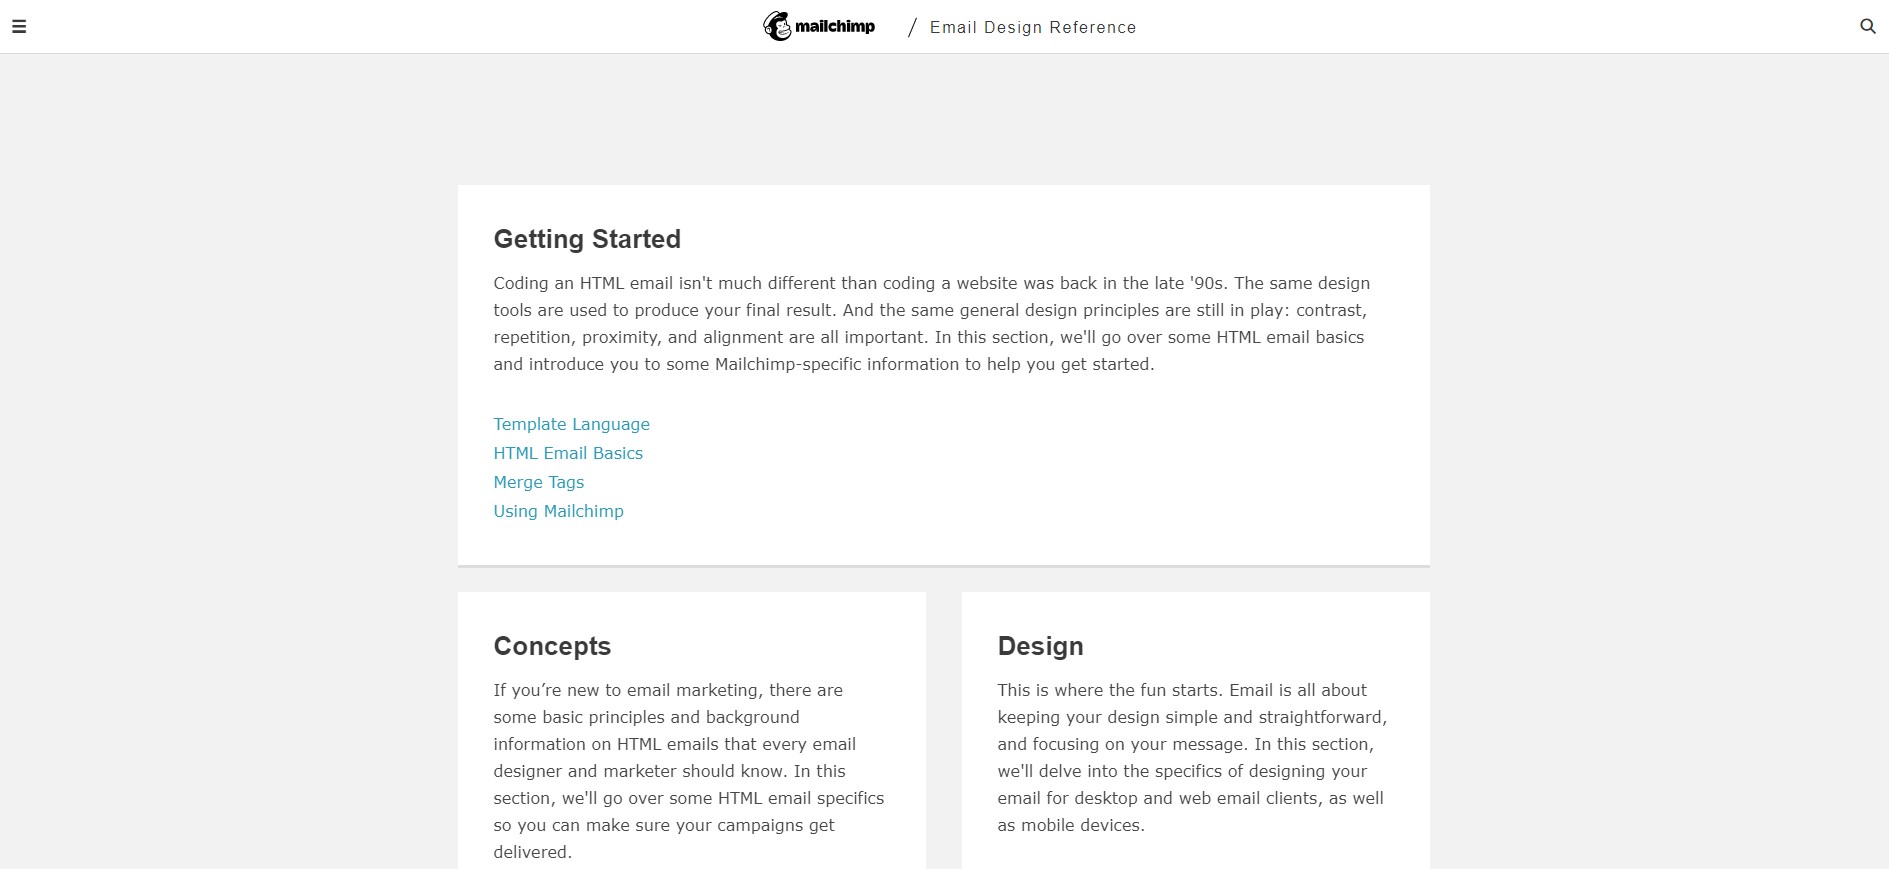1889x869 pixels.
Task: Open the hamburger navigation menu
Action: click(x=19, y=27)
